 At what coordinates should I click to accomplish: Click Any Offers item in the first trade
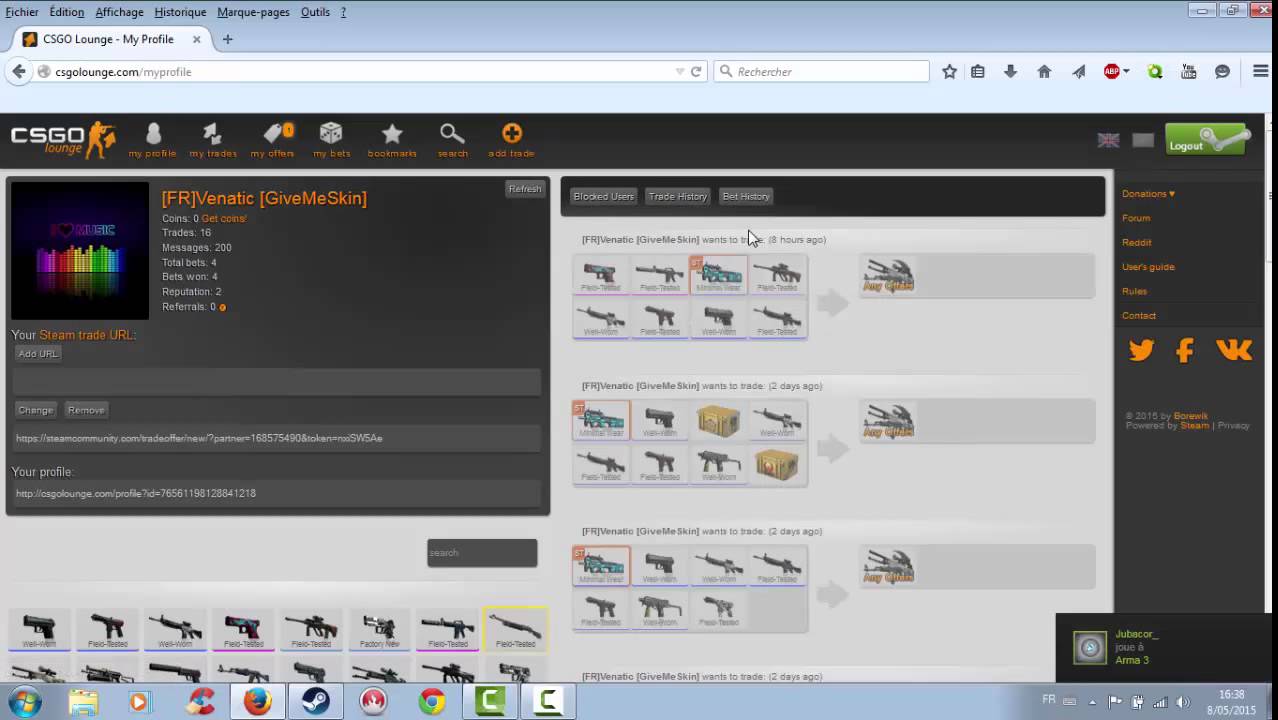[x=888, y=276]
